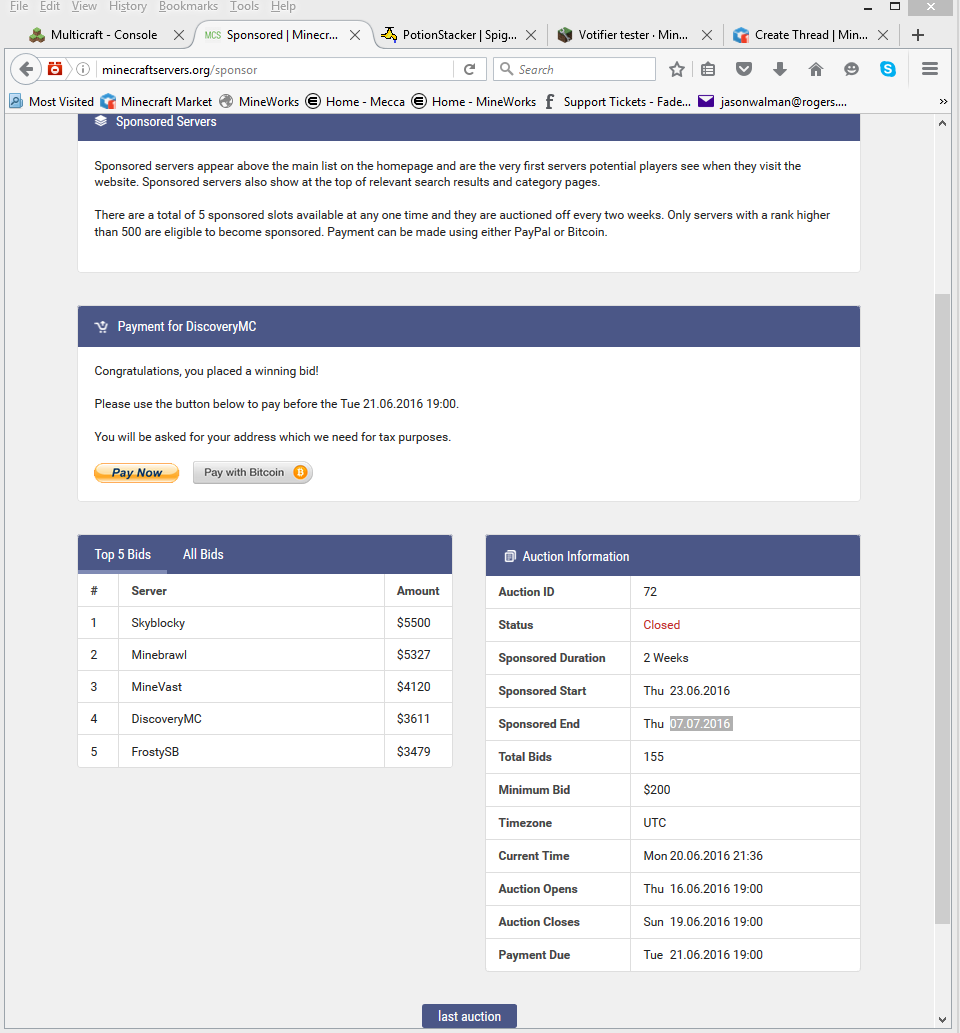Open the Bookmarks menu
Image resolution: width=960 pixels, height=1033 pixels.
tap(188, 6)
